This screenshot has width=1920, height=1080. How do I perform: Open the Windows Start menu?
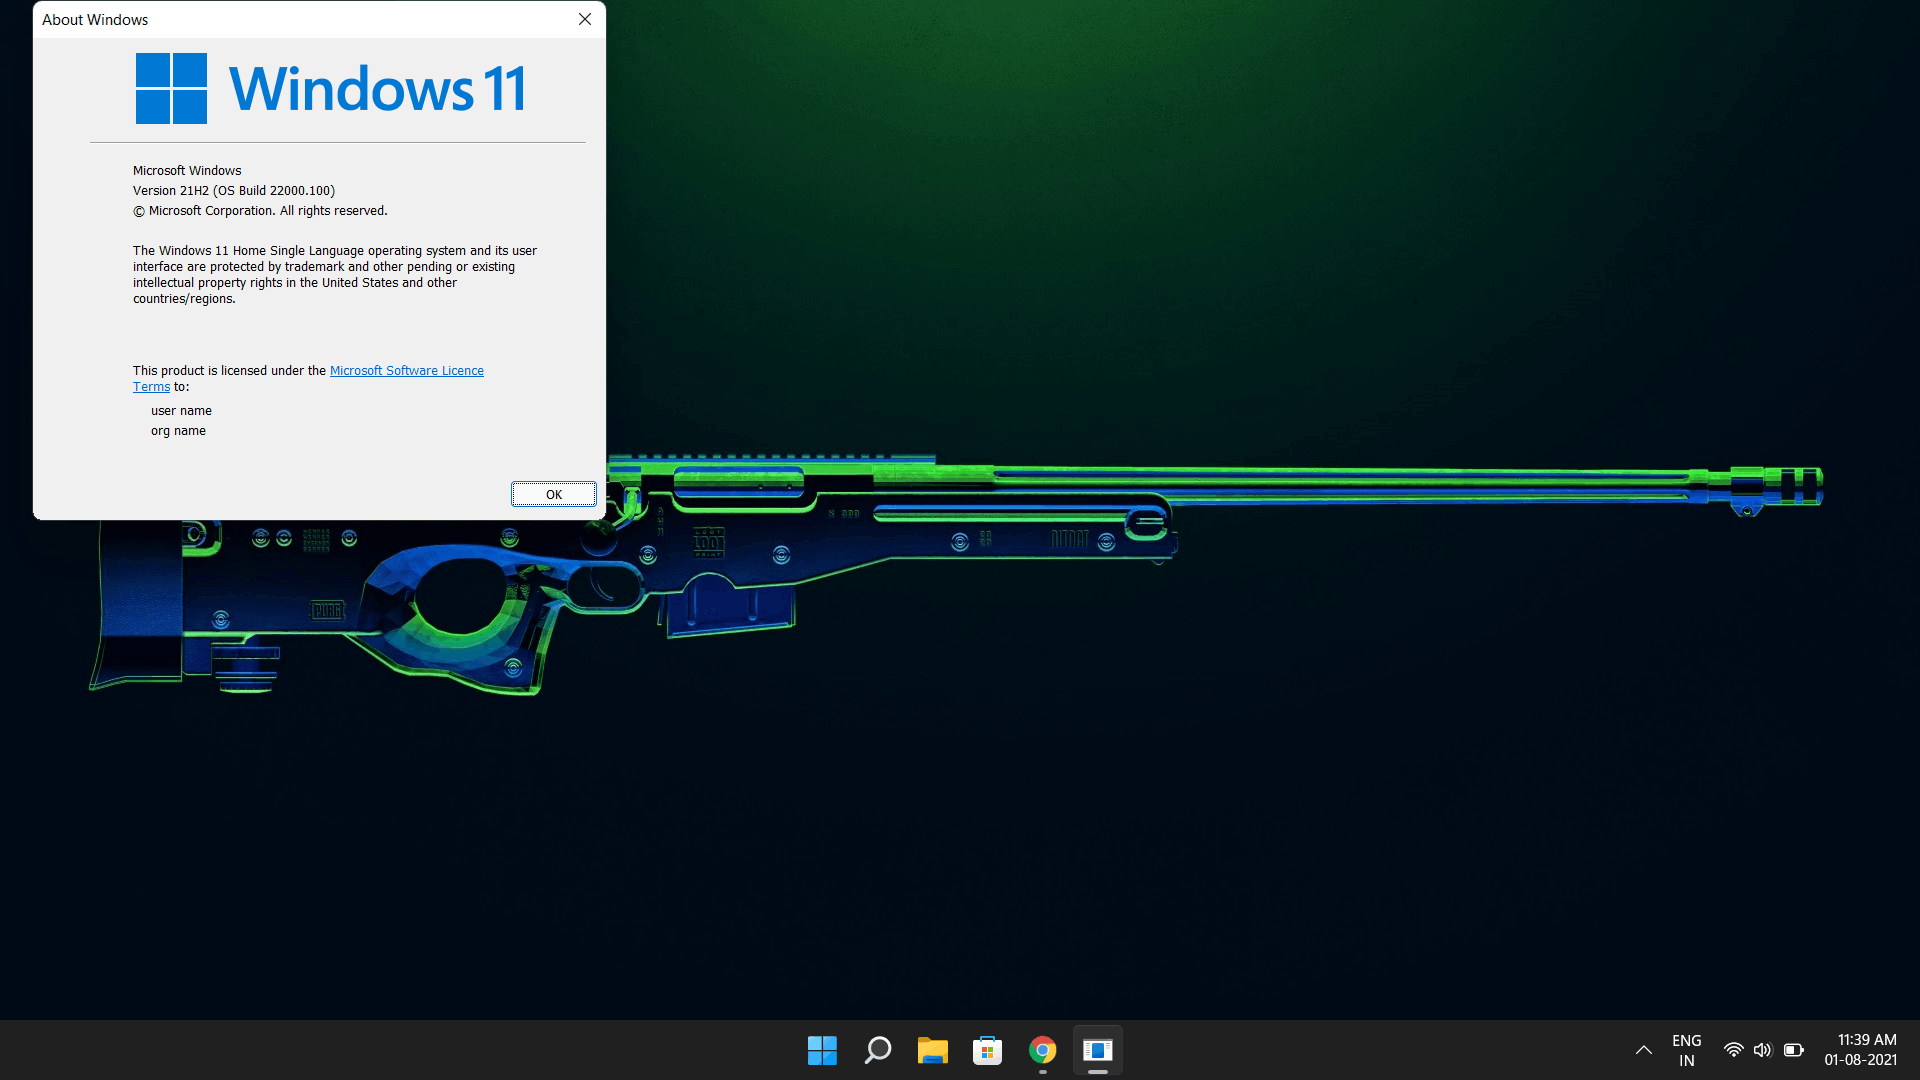pos(822,1050)
